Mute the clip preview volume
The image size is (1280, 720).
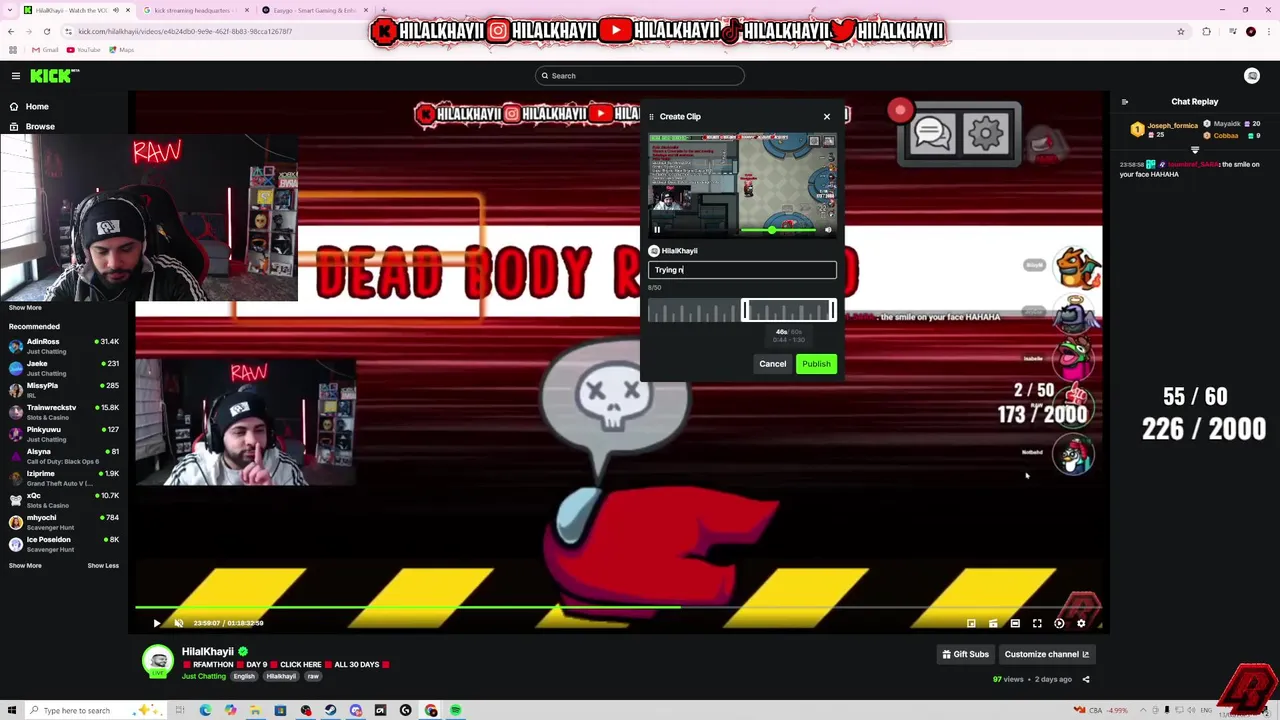coord(828,230)
